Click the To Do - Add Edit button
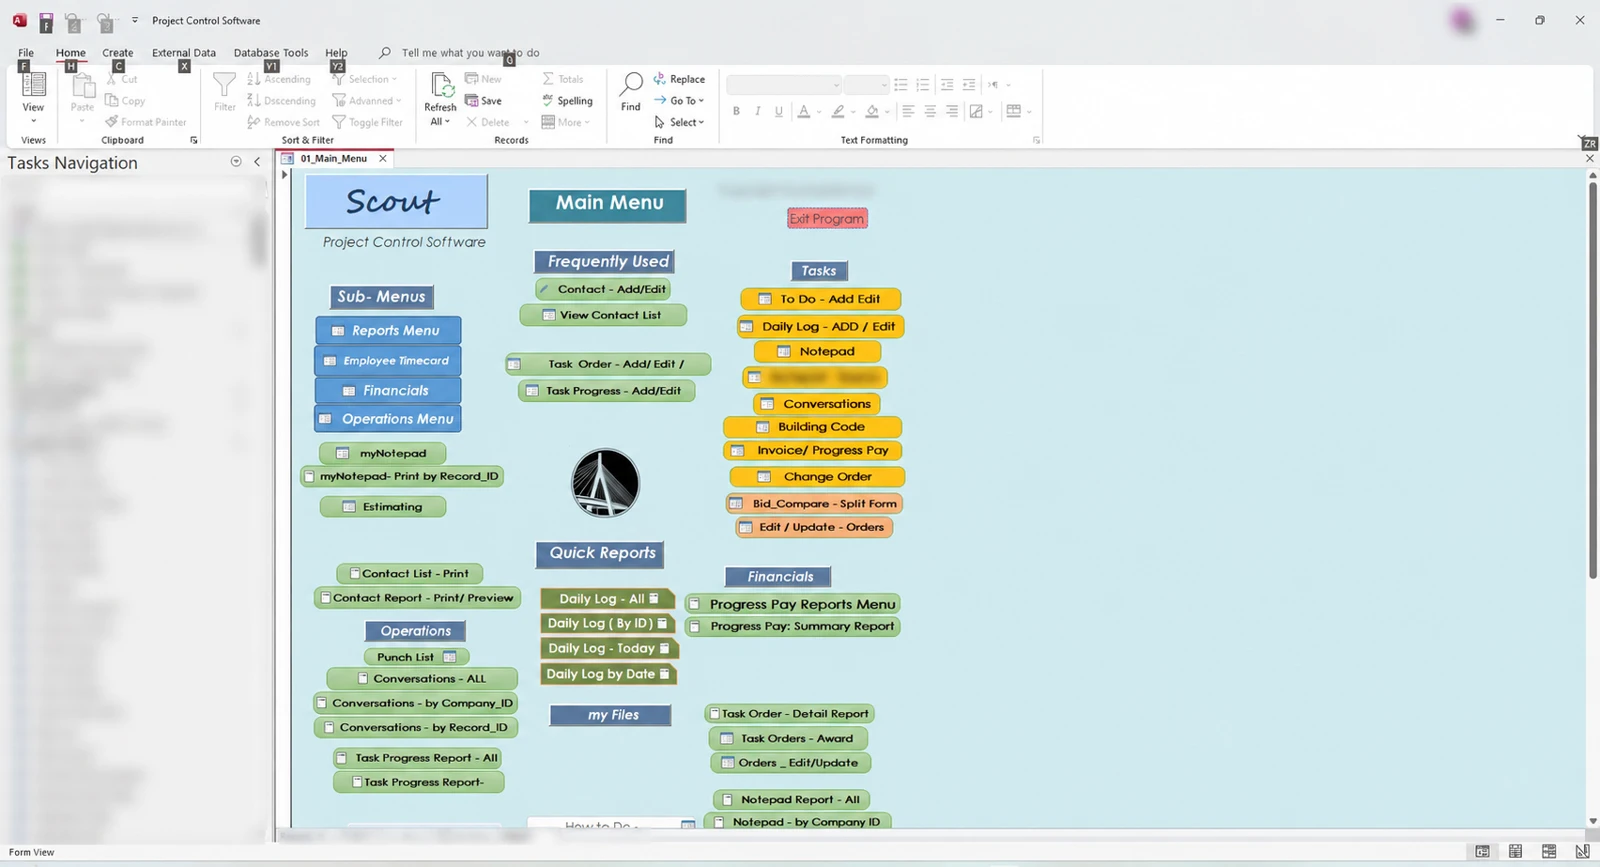 (x=821, y=299)
